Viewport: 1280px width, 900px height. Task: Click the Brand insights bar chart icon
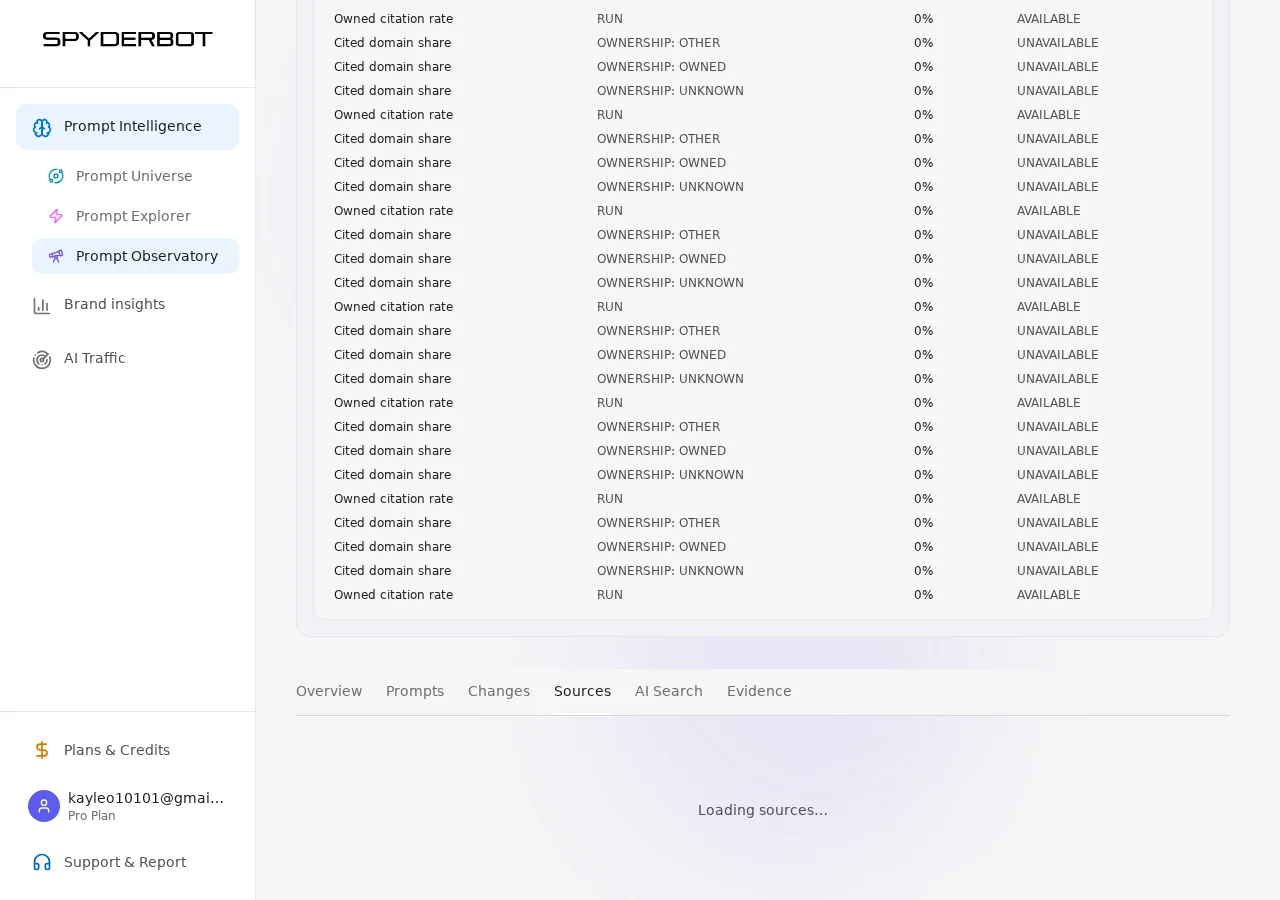tap(42, 305)
